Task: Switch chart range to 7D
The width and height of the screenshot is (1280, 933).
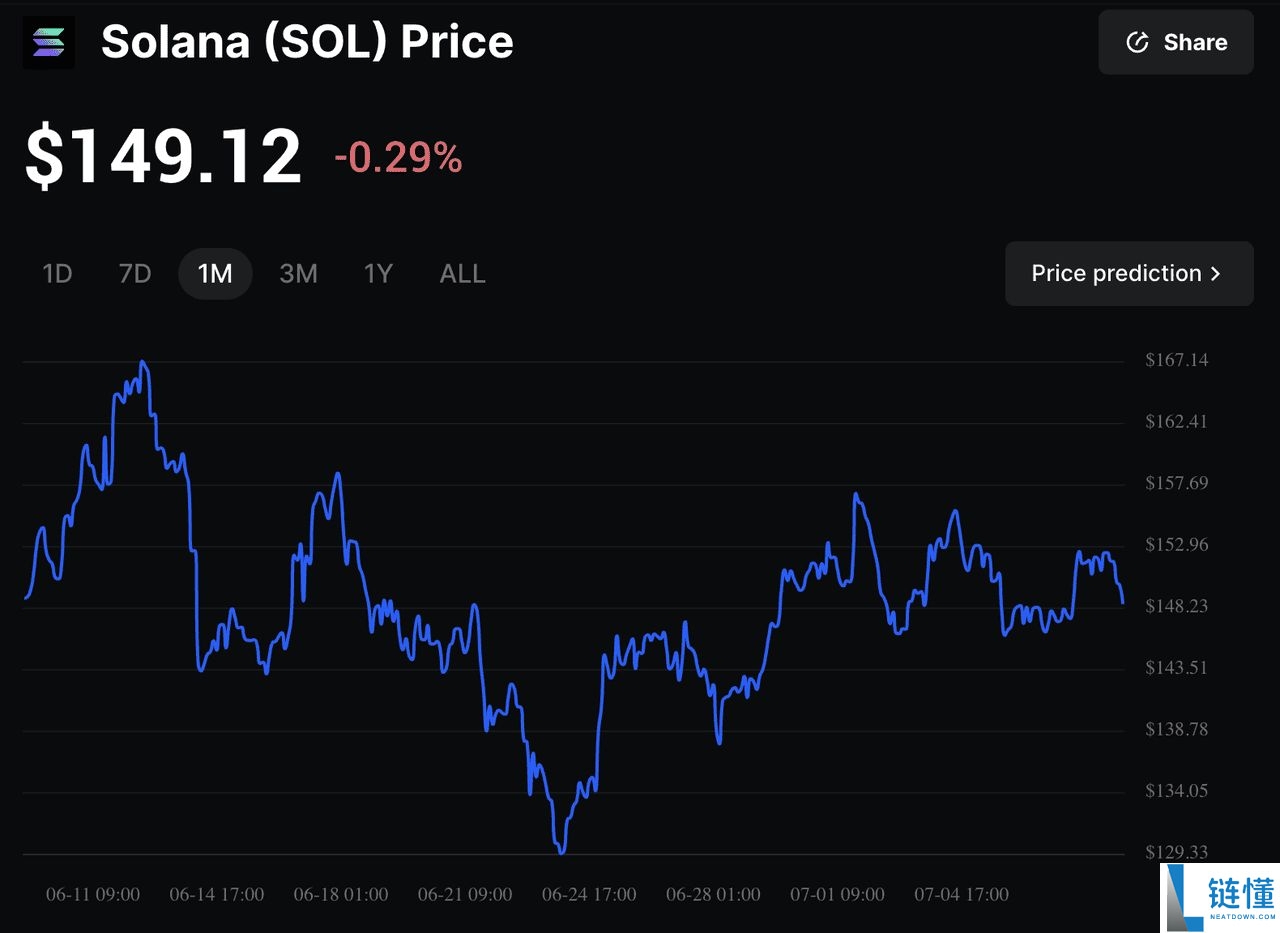Action: tap(134, 273)
